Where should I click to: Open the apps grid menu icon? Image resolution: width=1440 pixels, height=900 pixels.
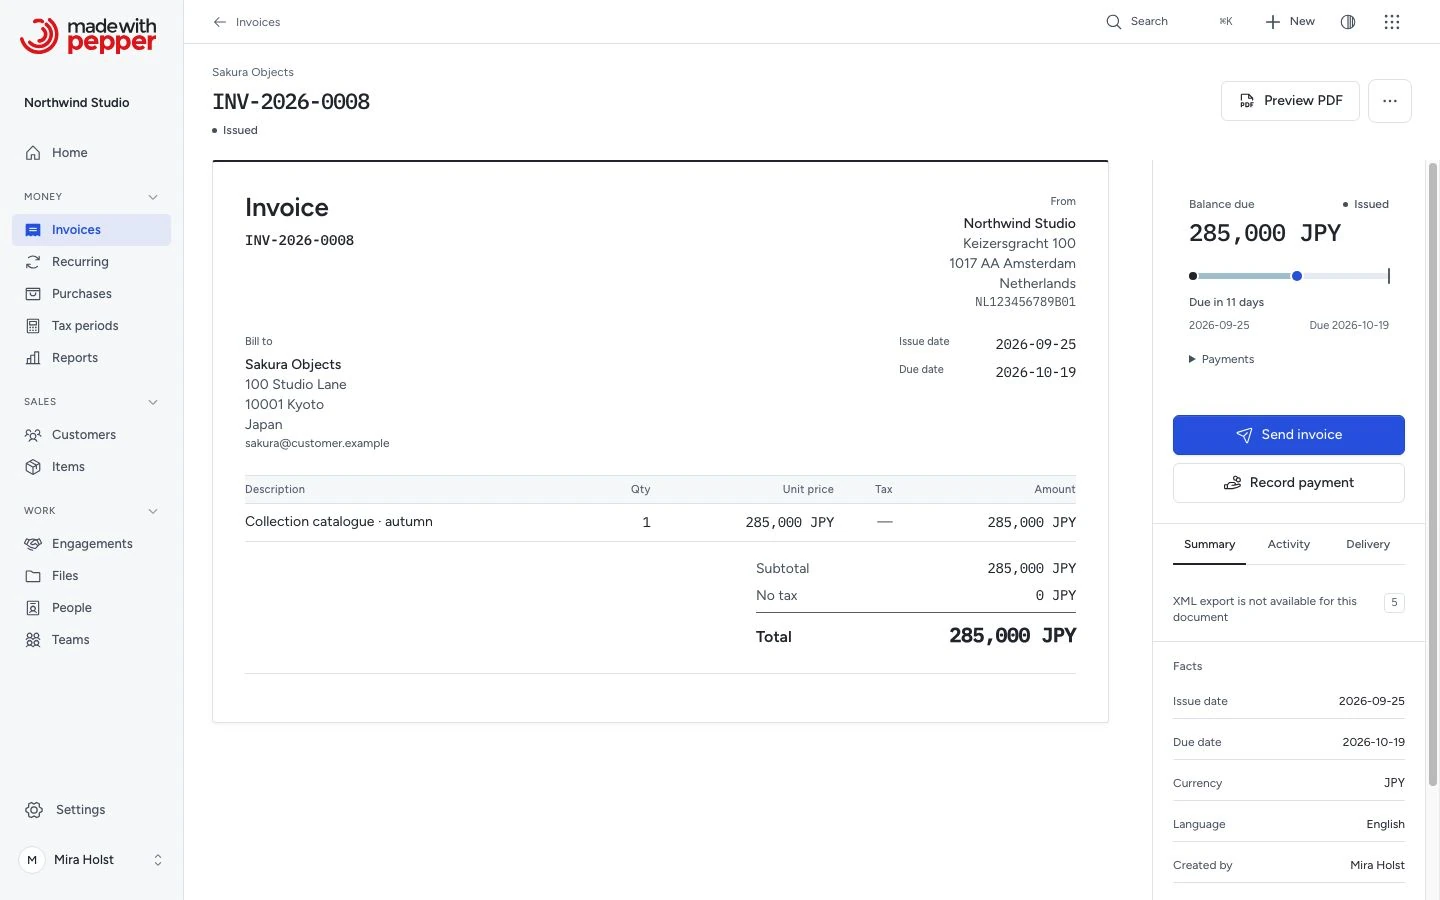pos(1392,22)
